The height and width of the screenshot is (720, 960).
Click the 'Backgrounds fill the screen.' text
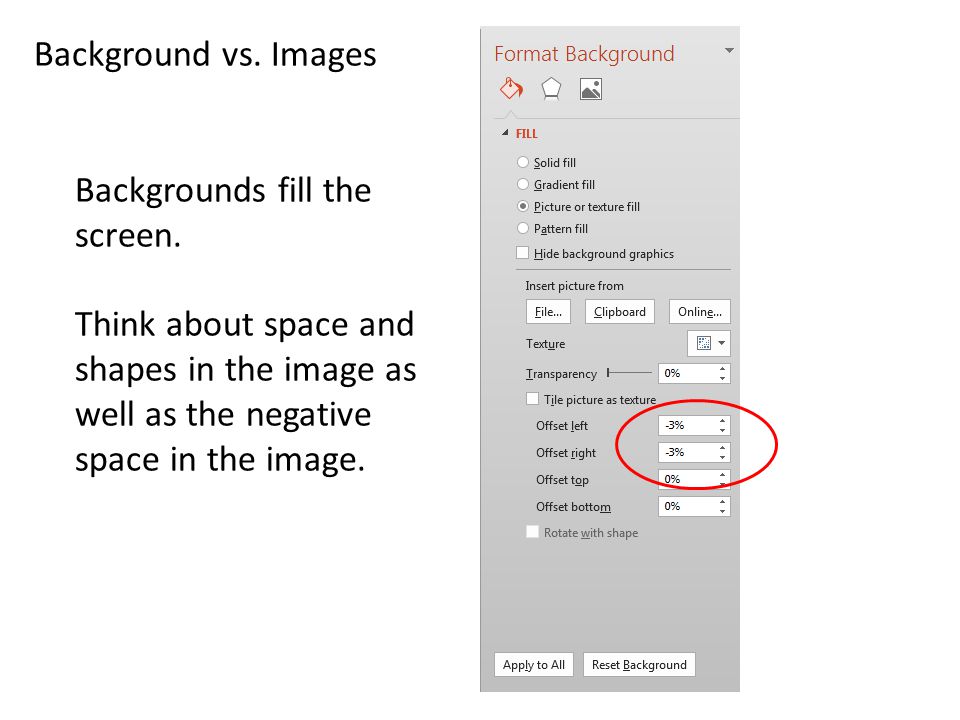click(x=223, y=212)
